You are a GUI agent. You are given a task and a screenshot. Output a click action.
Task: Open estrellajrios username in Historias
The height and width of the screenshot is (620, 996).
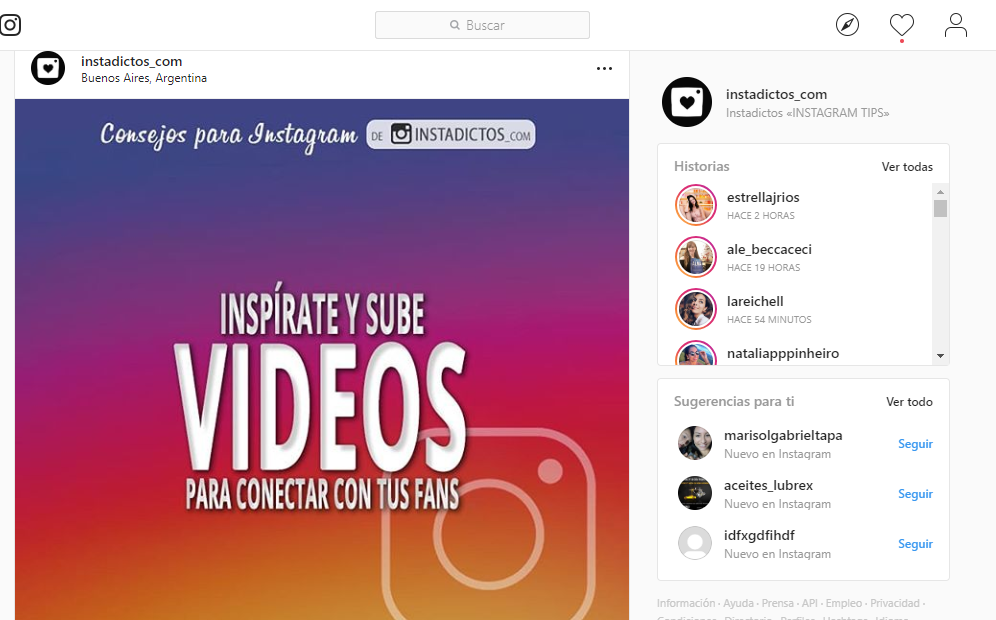[763, 198]
